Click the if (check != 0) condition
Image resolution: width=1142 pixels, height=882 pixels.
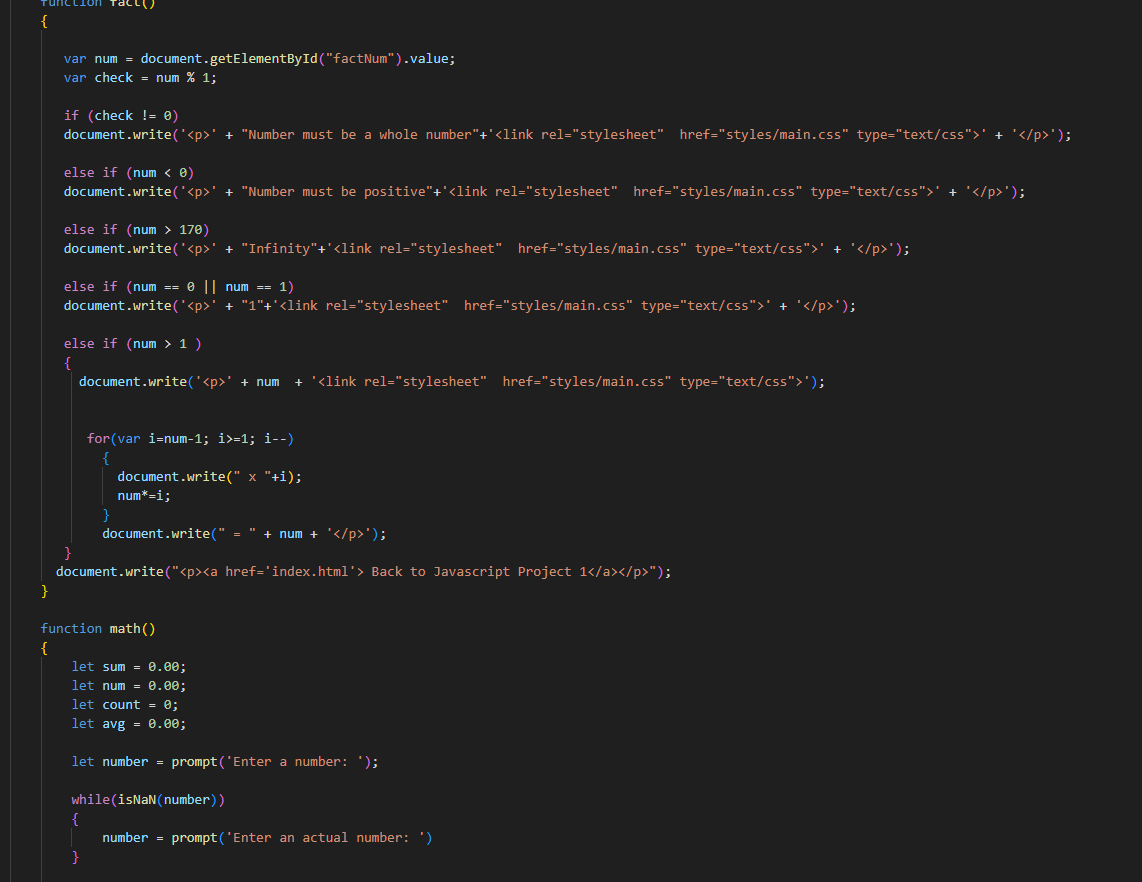click(x=121, y=116)
